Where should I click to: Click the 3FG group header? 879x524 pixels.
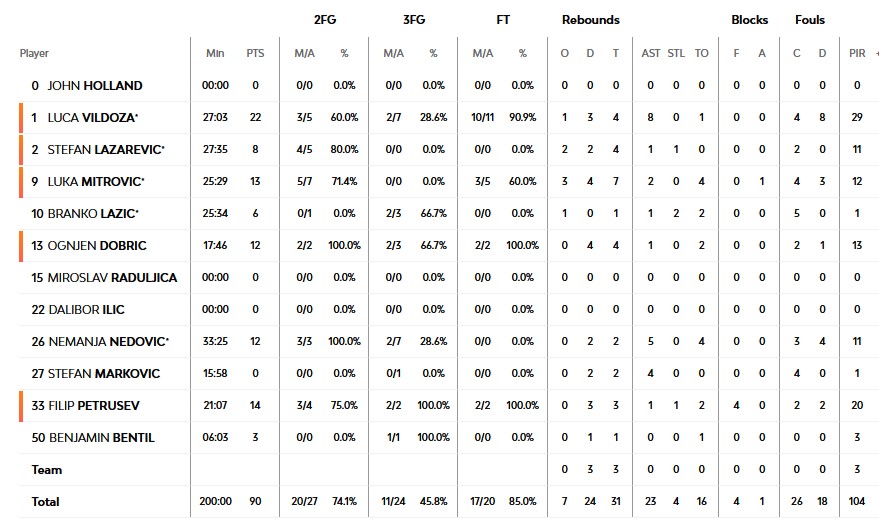coord(413,20)
